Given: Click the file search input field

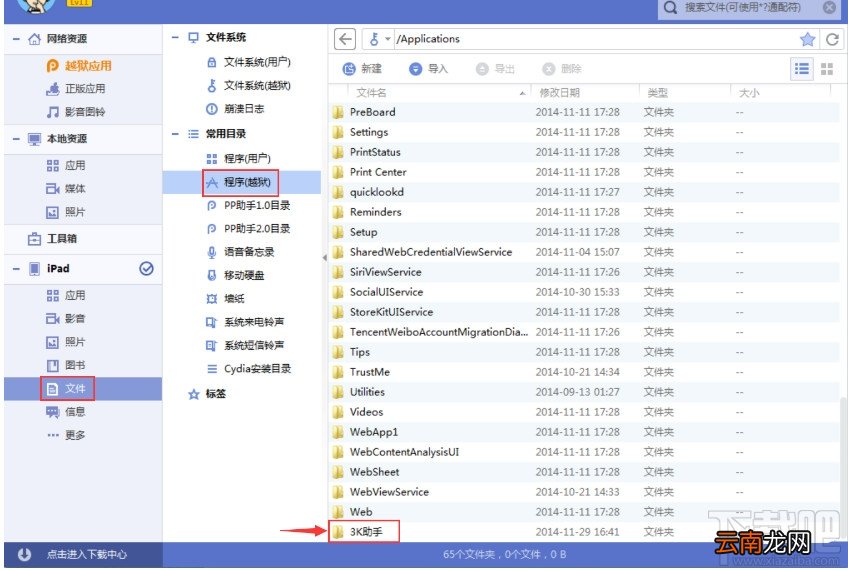Looking at the screenshot, I should pyautogui.click(x=749, y=8).
